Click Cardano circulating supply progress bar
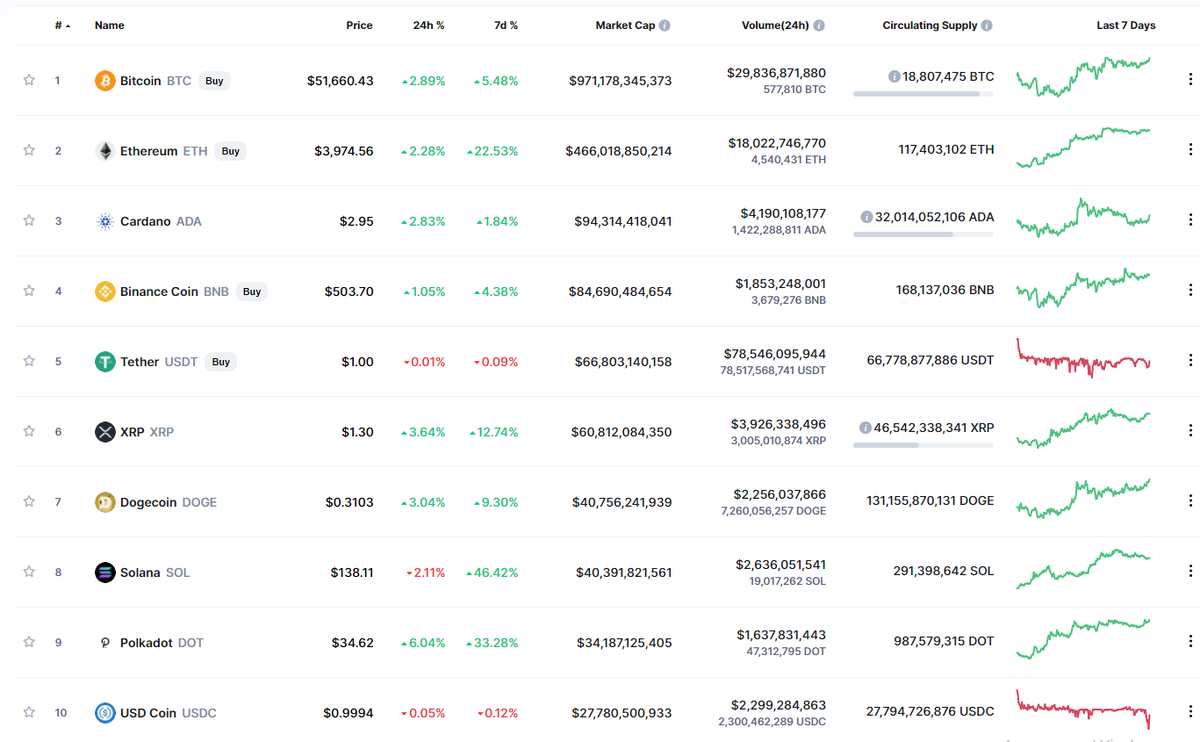 pyautogui.click(x=923, y=234)
